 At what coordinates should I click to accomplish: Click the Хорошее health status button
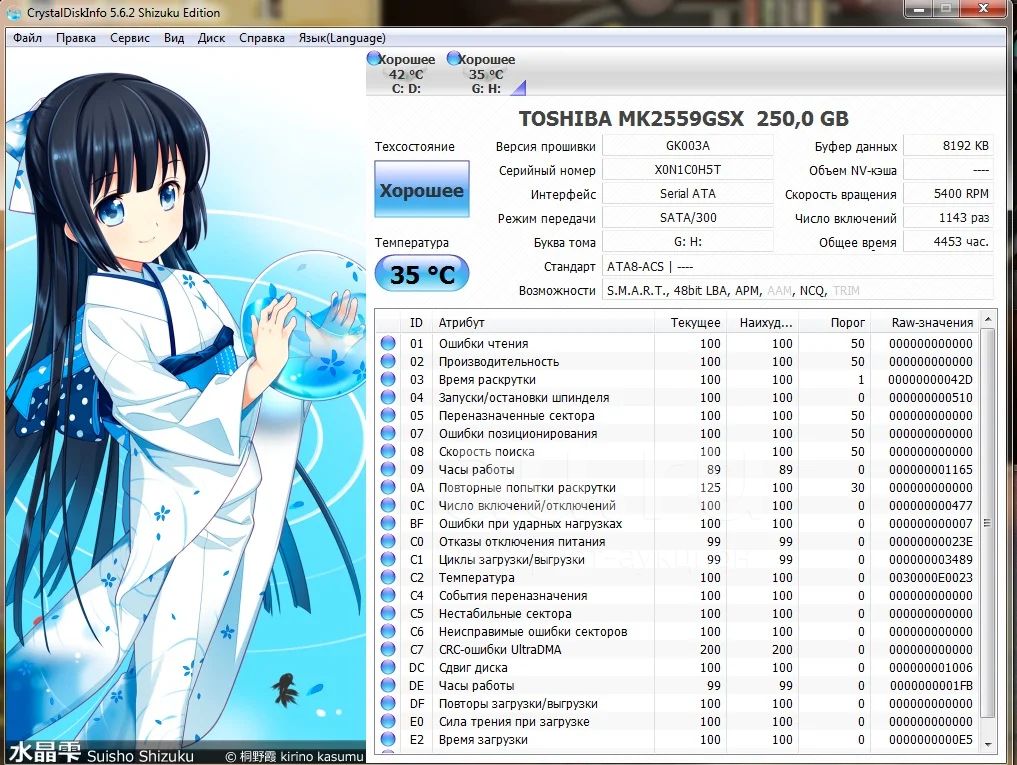[x=422, y=189]
